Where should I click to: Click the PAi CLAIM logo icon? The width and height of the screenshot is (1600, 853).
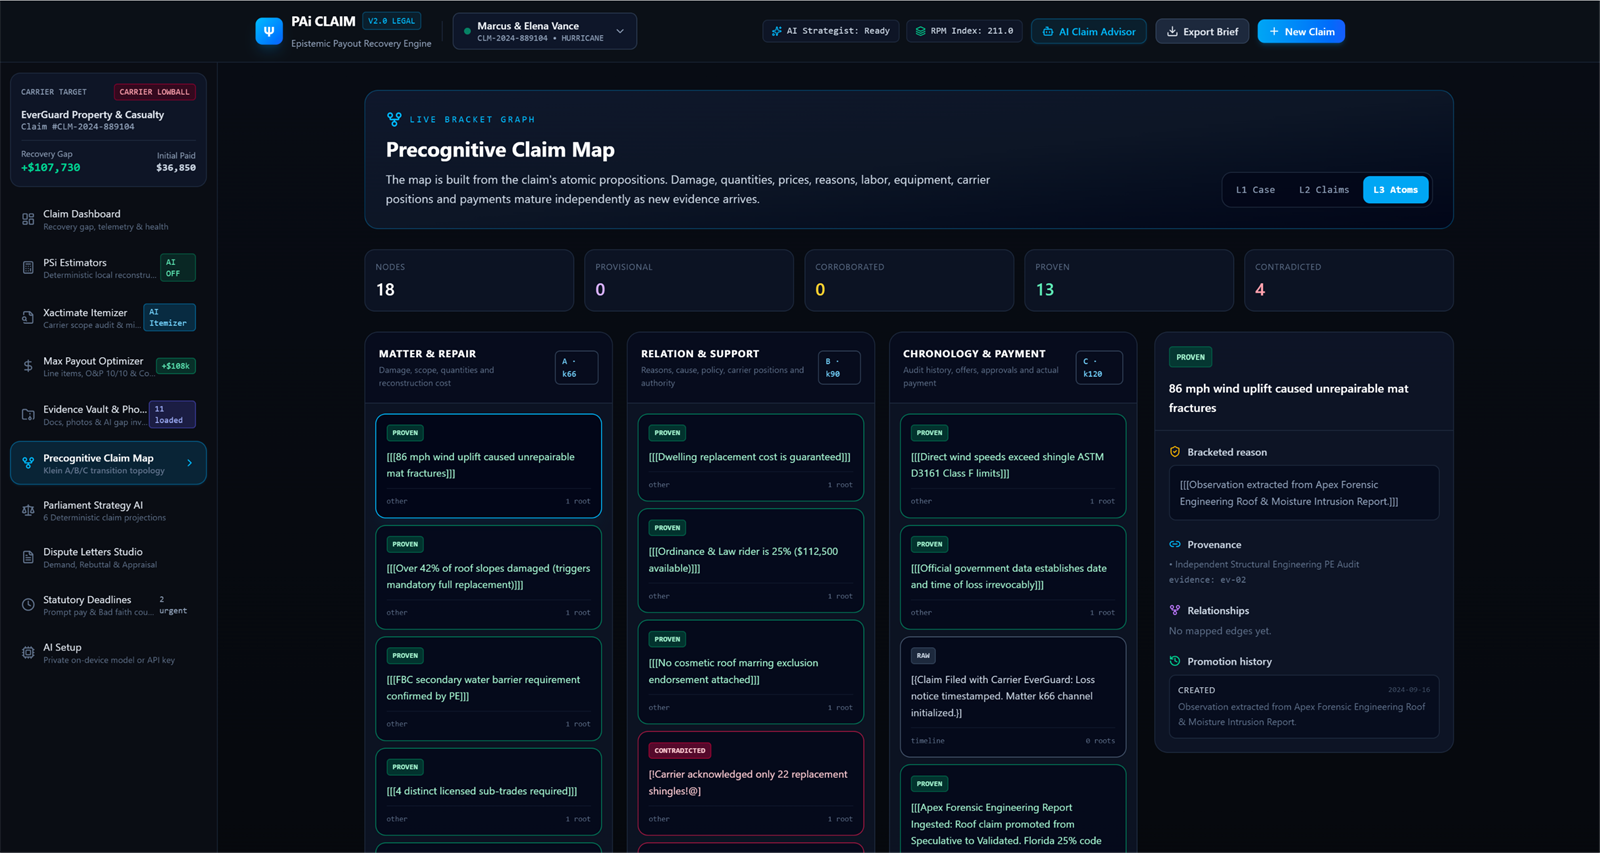269,31
